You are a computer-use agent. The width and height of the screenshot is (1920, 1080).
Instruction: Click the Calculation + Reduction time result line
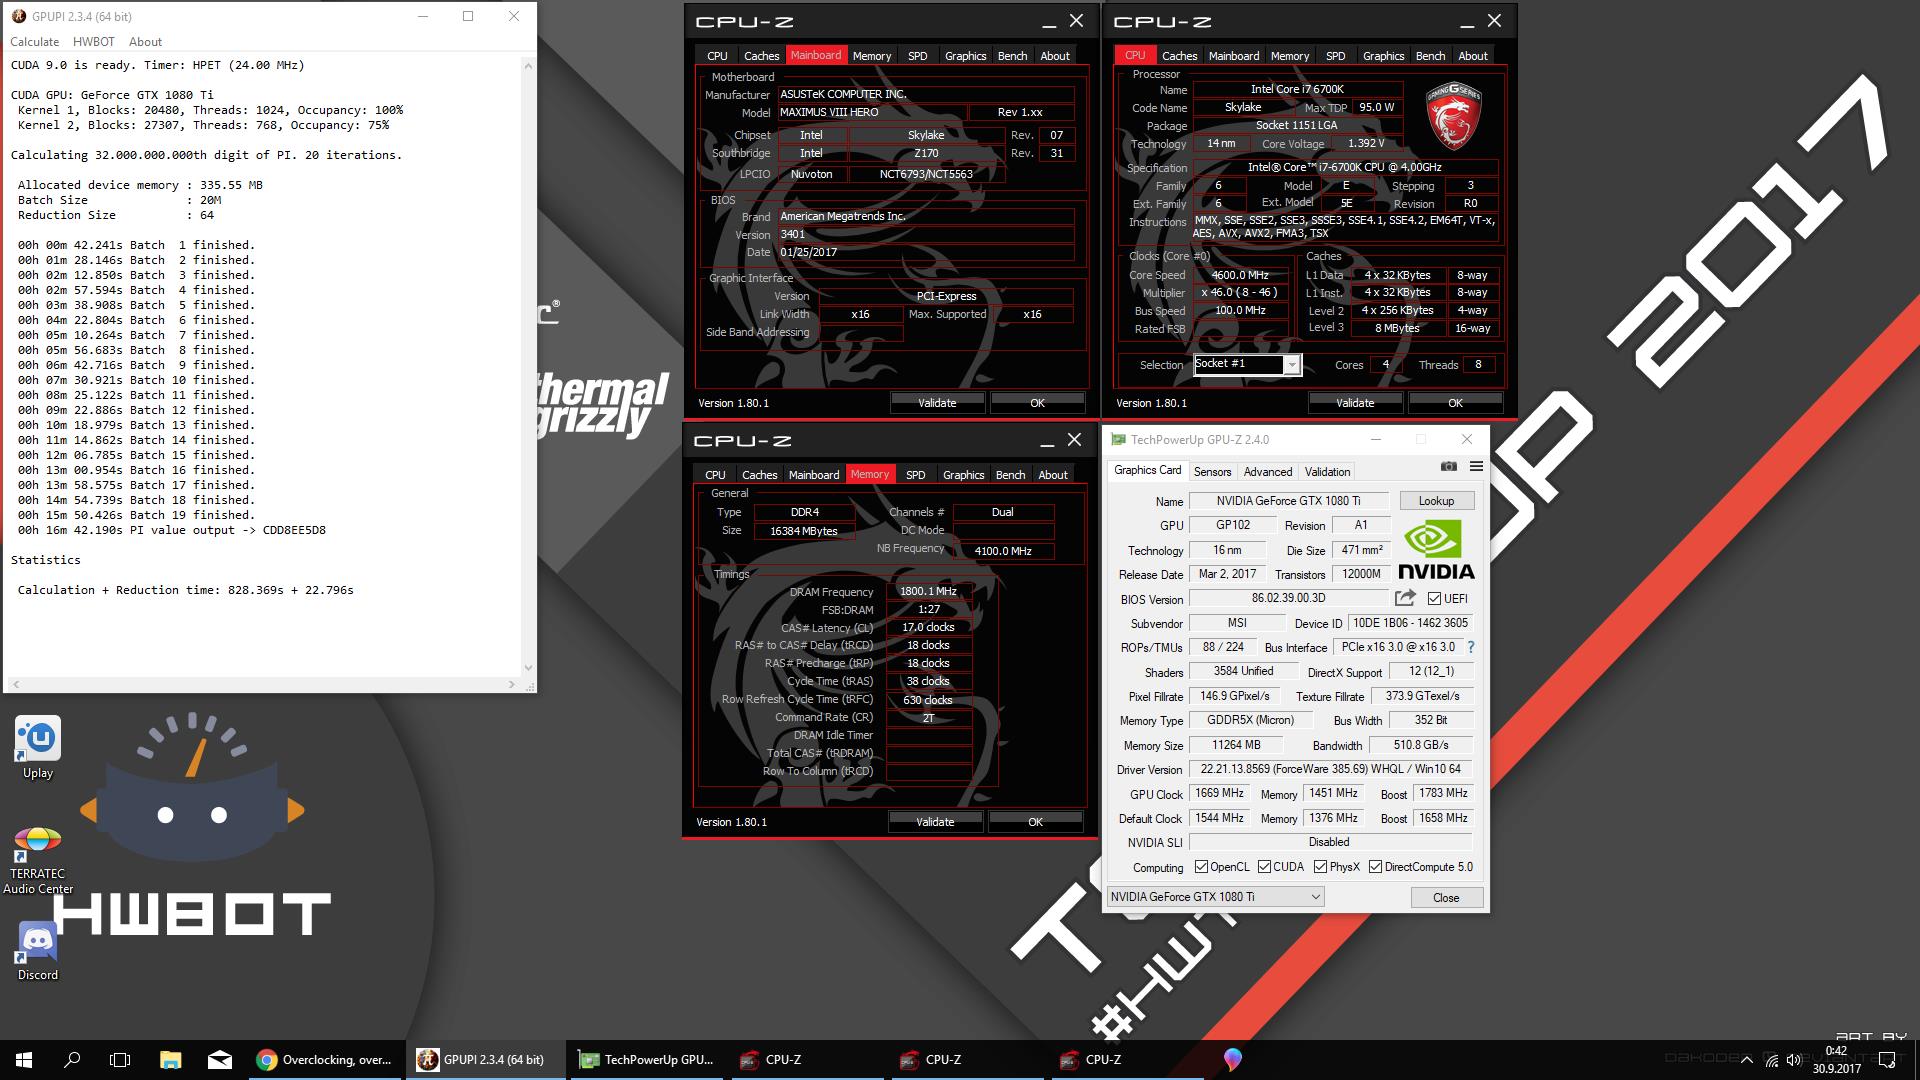point(185,590)
